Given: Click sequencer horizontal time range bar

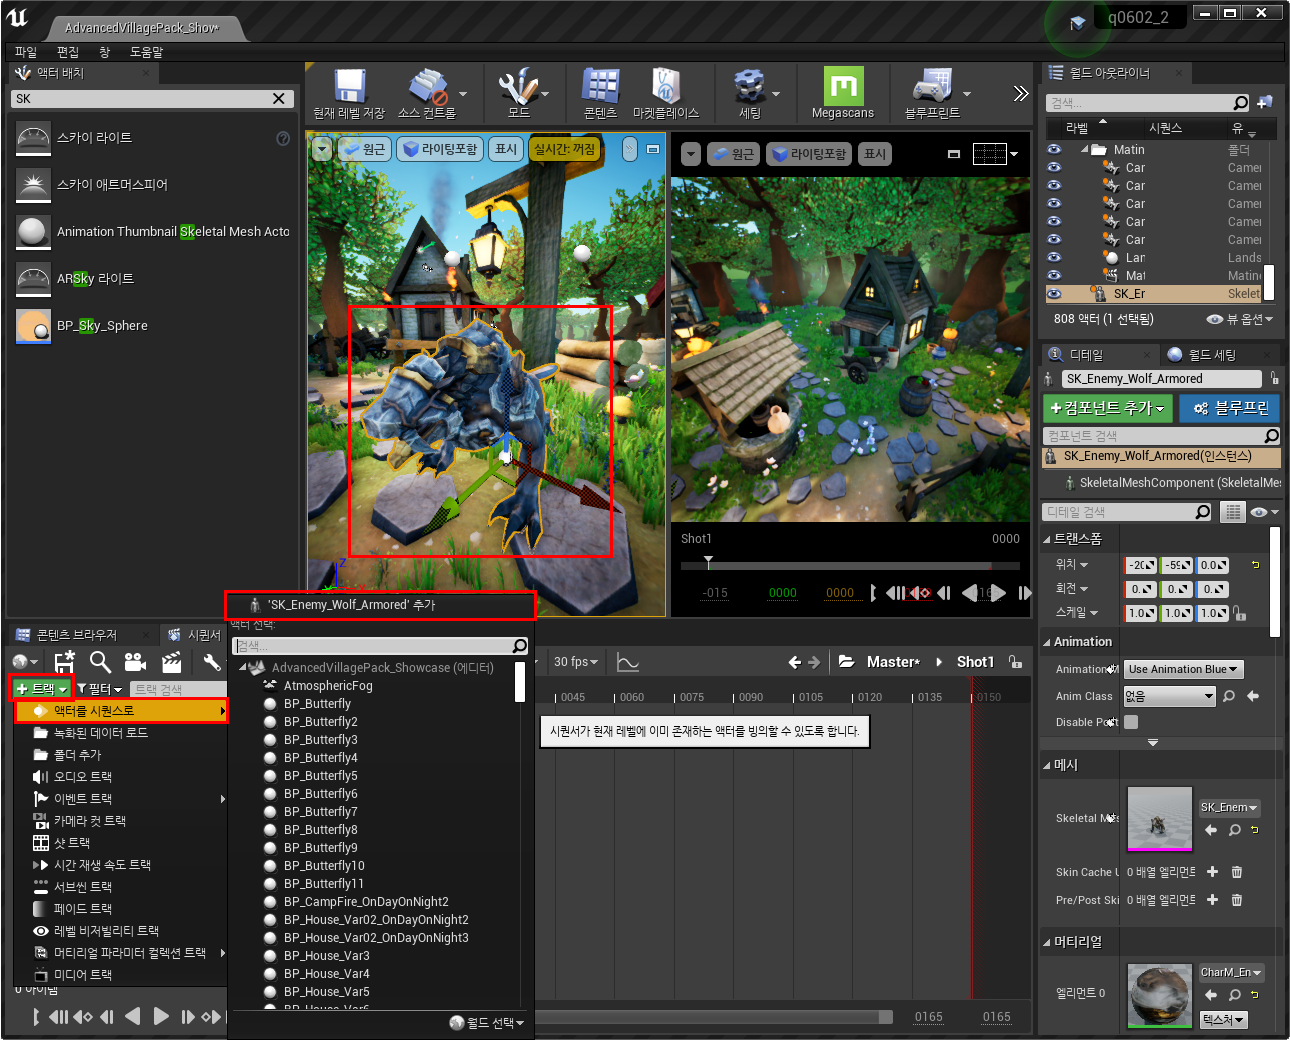Looking at the screenshot, I should tap(713, 1017).
